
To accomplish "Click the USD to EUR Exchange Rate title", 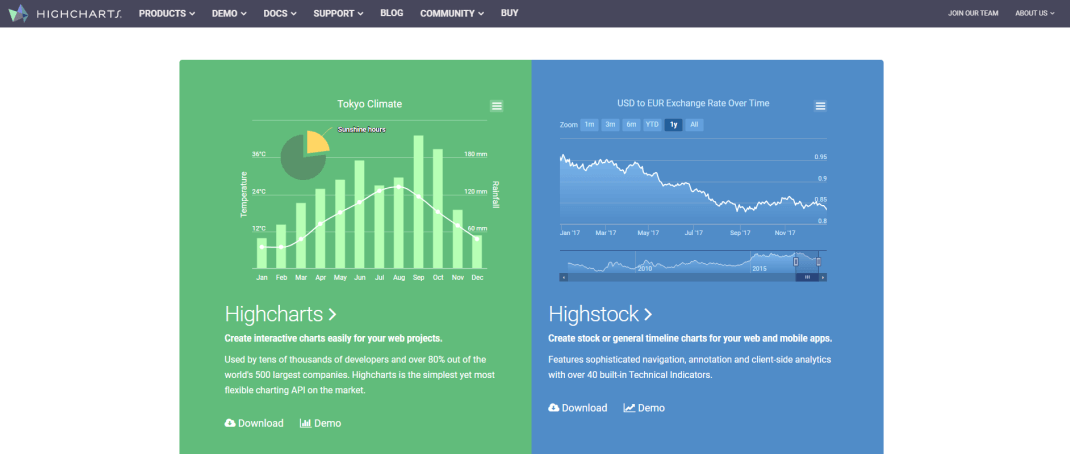I will (x=693, y=103).
